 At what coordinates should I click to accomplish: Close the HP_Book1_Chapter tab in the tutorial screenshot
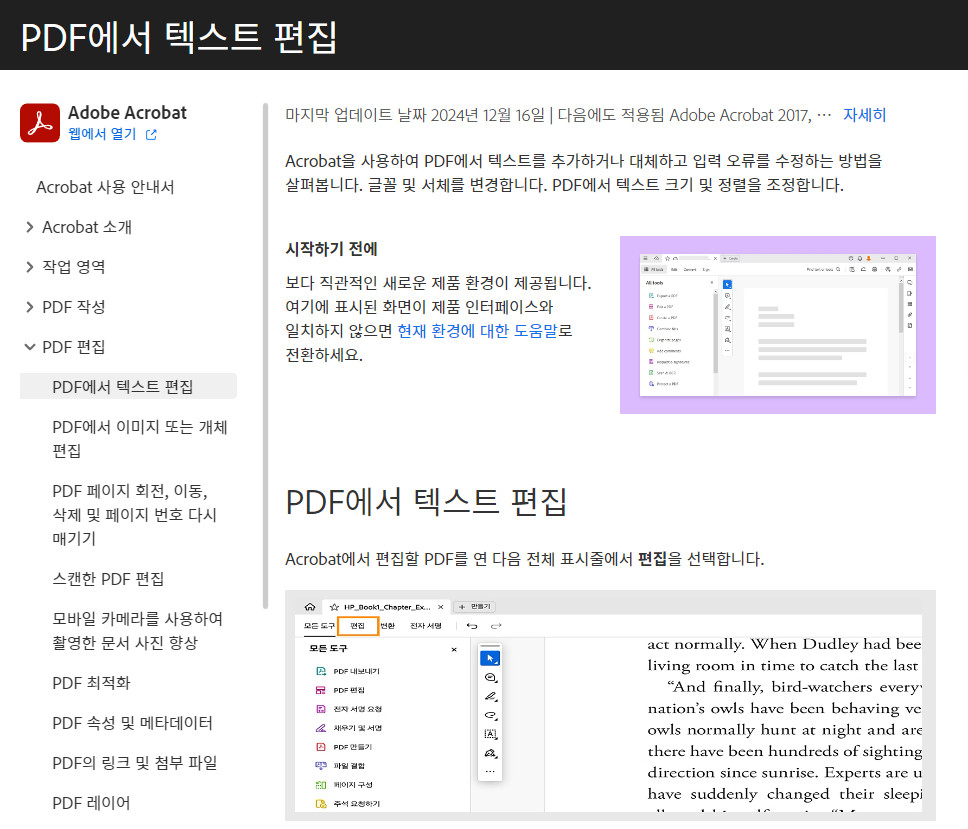[x=440, y=607]
